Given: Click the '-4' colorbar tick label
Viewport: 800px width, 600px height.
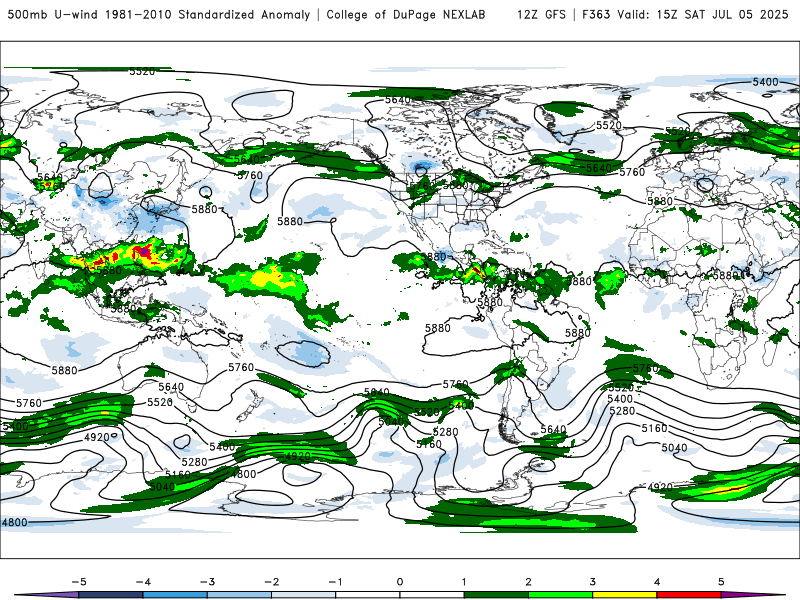Looking at the screenshot, I should coord(143,582).
